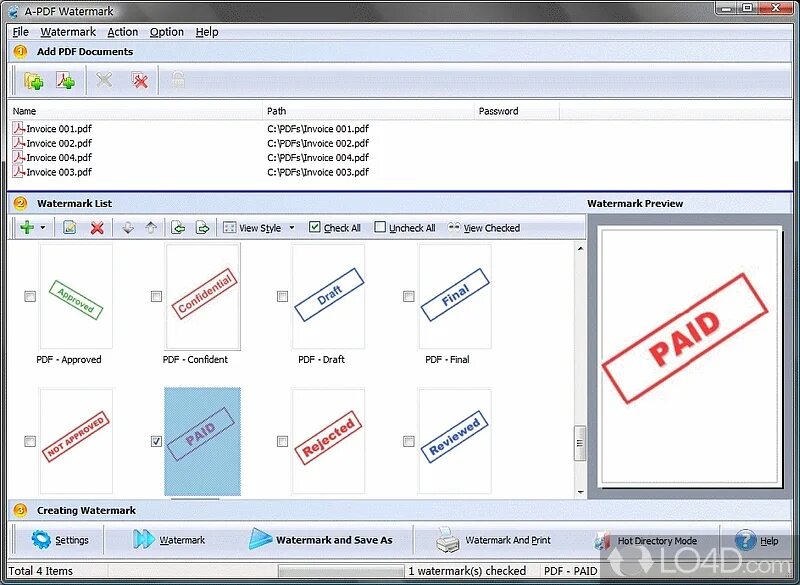This screenshot has height=585, width=800.
Task: Click the C:\PDFs\Invoice 001.pdf path cell
Action: (318, 129)
